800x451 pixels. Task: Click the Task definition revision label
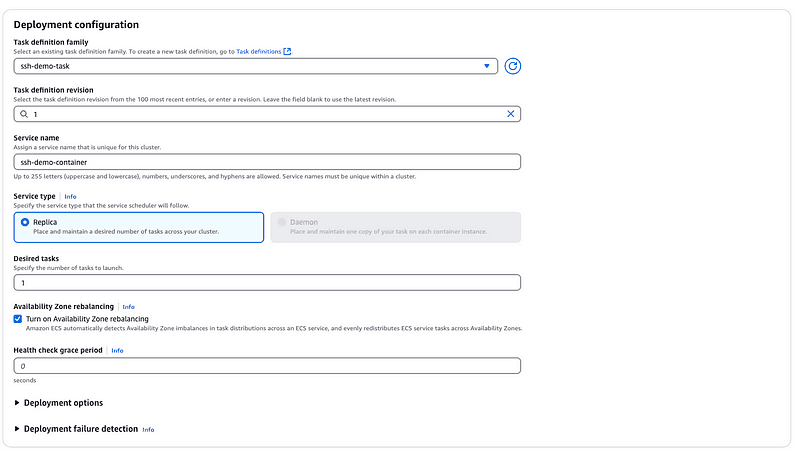[x=54, y=90]
